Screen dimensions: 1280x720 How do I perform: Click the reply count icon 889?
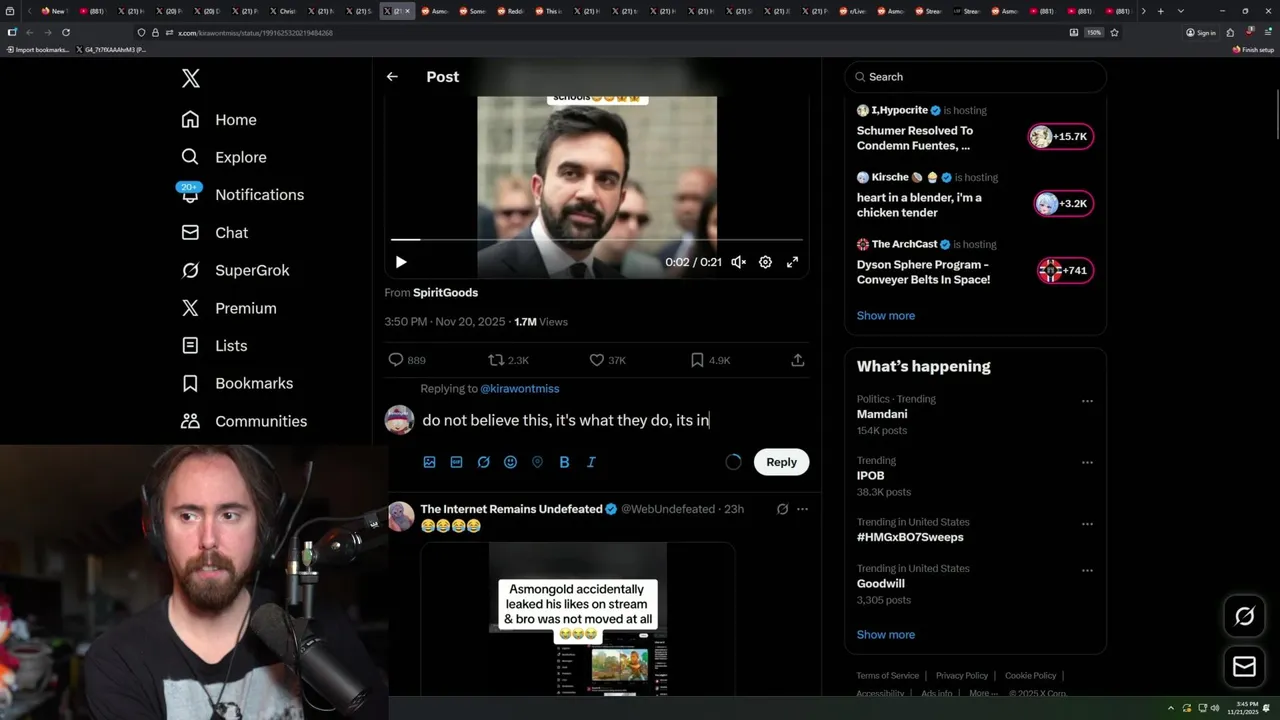click(x=396, y=360)
